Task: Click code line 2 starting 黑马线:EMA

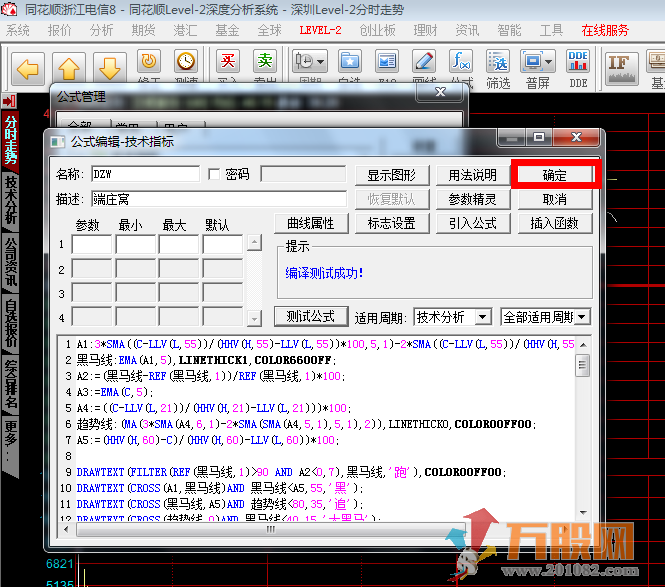Action: pyautogui.click(x=206, y=360)
